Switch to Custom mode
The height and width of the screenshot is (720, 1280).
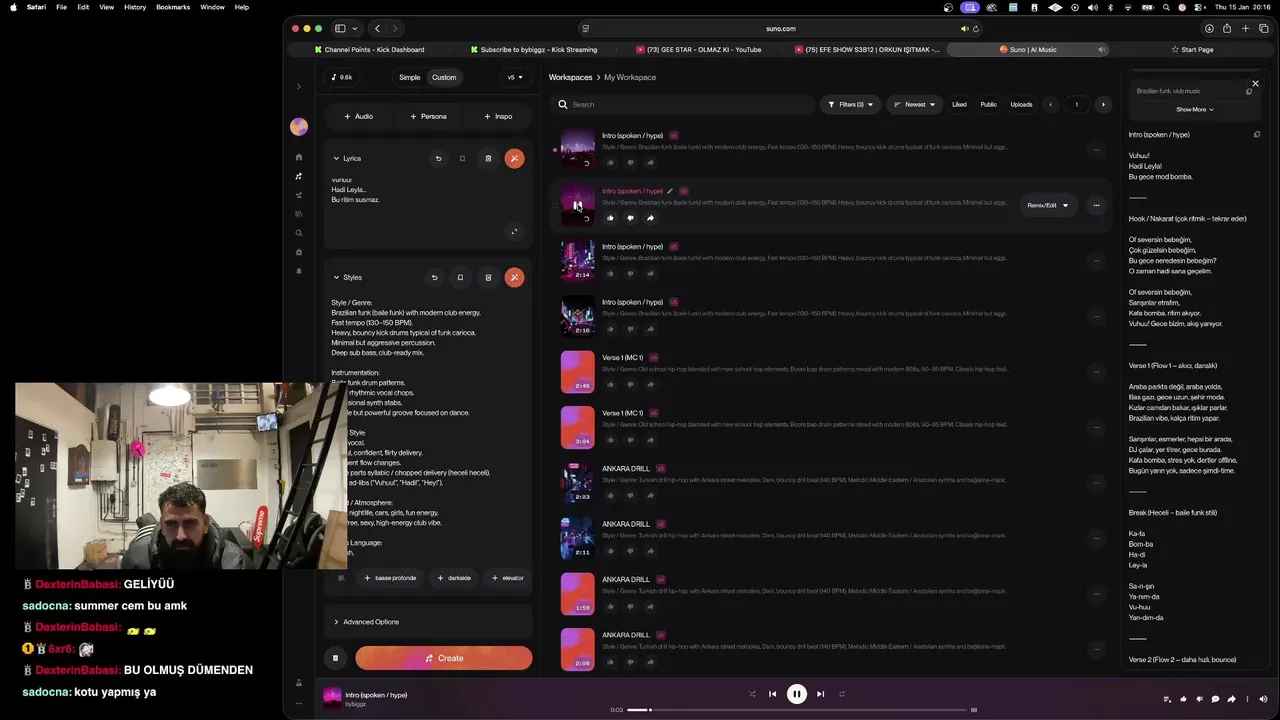tap(444, 77)
